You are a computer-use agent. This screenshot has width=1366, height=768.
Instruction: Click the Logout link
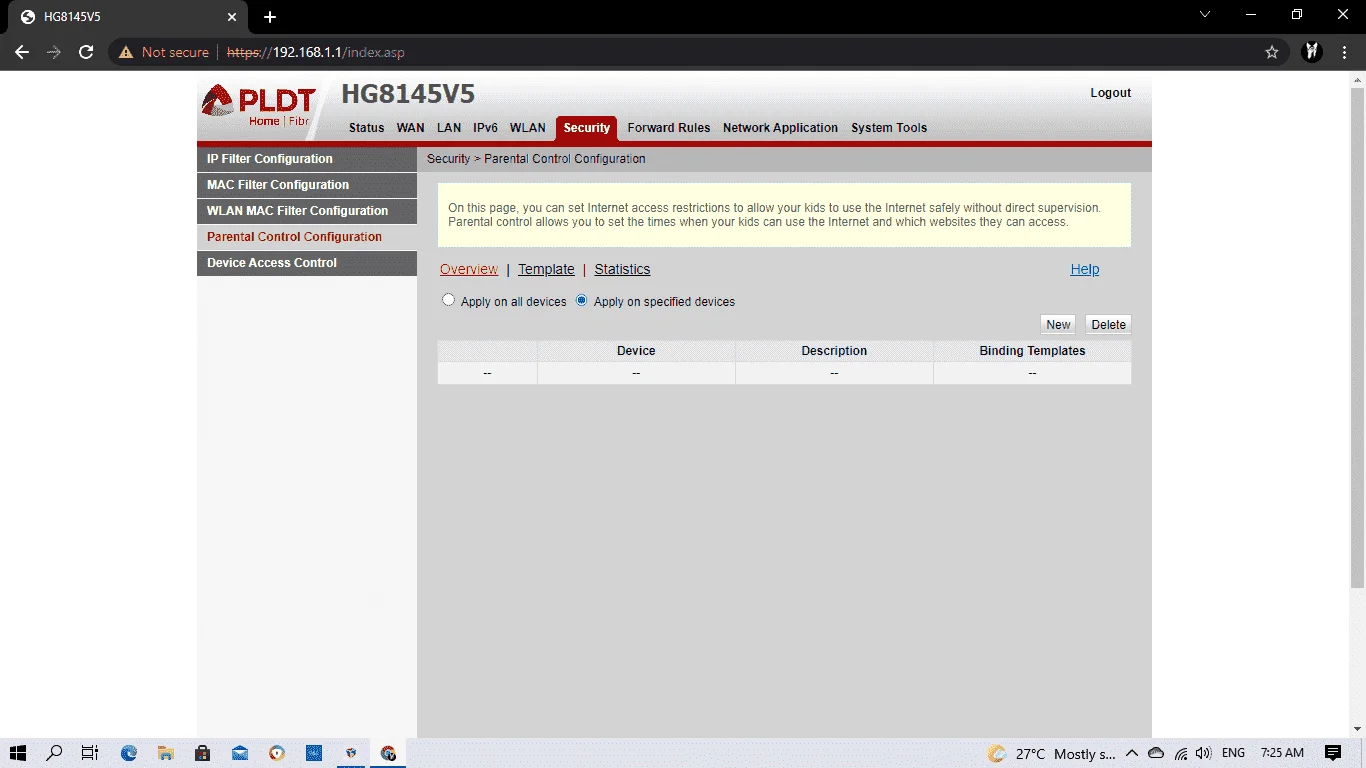coord(1110,93)
